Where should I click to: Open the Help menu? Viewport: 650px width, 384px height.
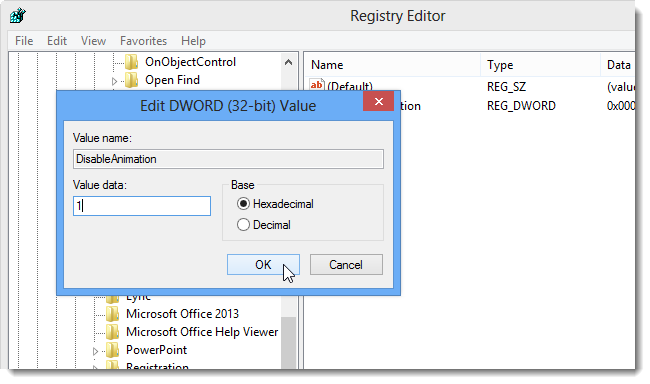click(193, 41)
